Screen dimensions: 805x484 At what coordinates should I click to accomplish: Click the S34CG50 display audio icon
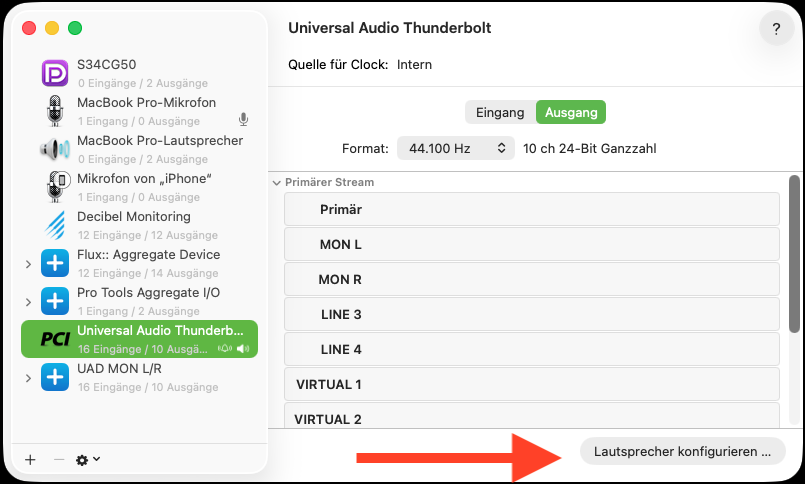click(x=54, y=73)
